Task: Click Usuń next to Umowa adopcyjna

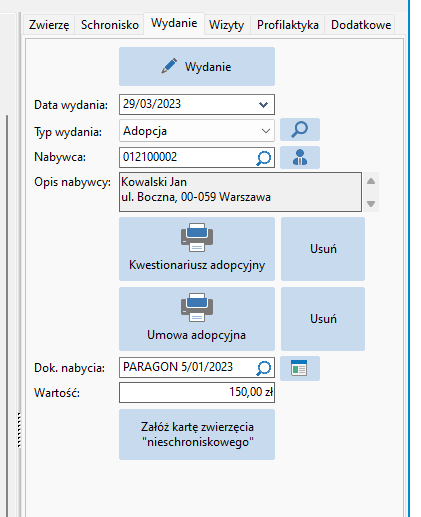Action: pos(323,319)
